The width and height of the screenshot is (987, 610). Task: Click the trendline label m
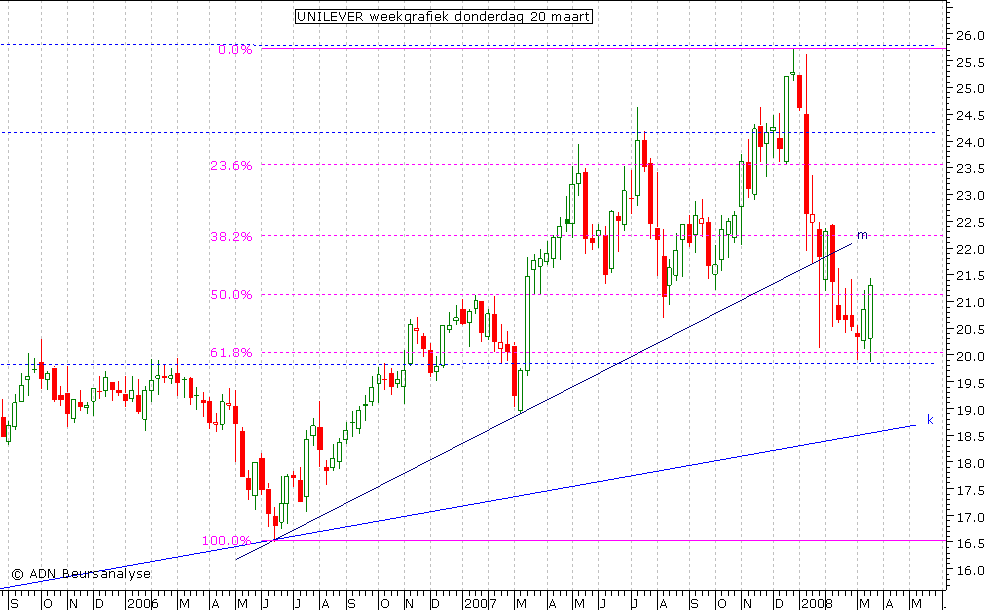point(862,235)
